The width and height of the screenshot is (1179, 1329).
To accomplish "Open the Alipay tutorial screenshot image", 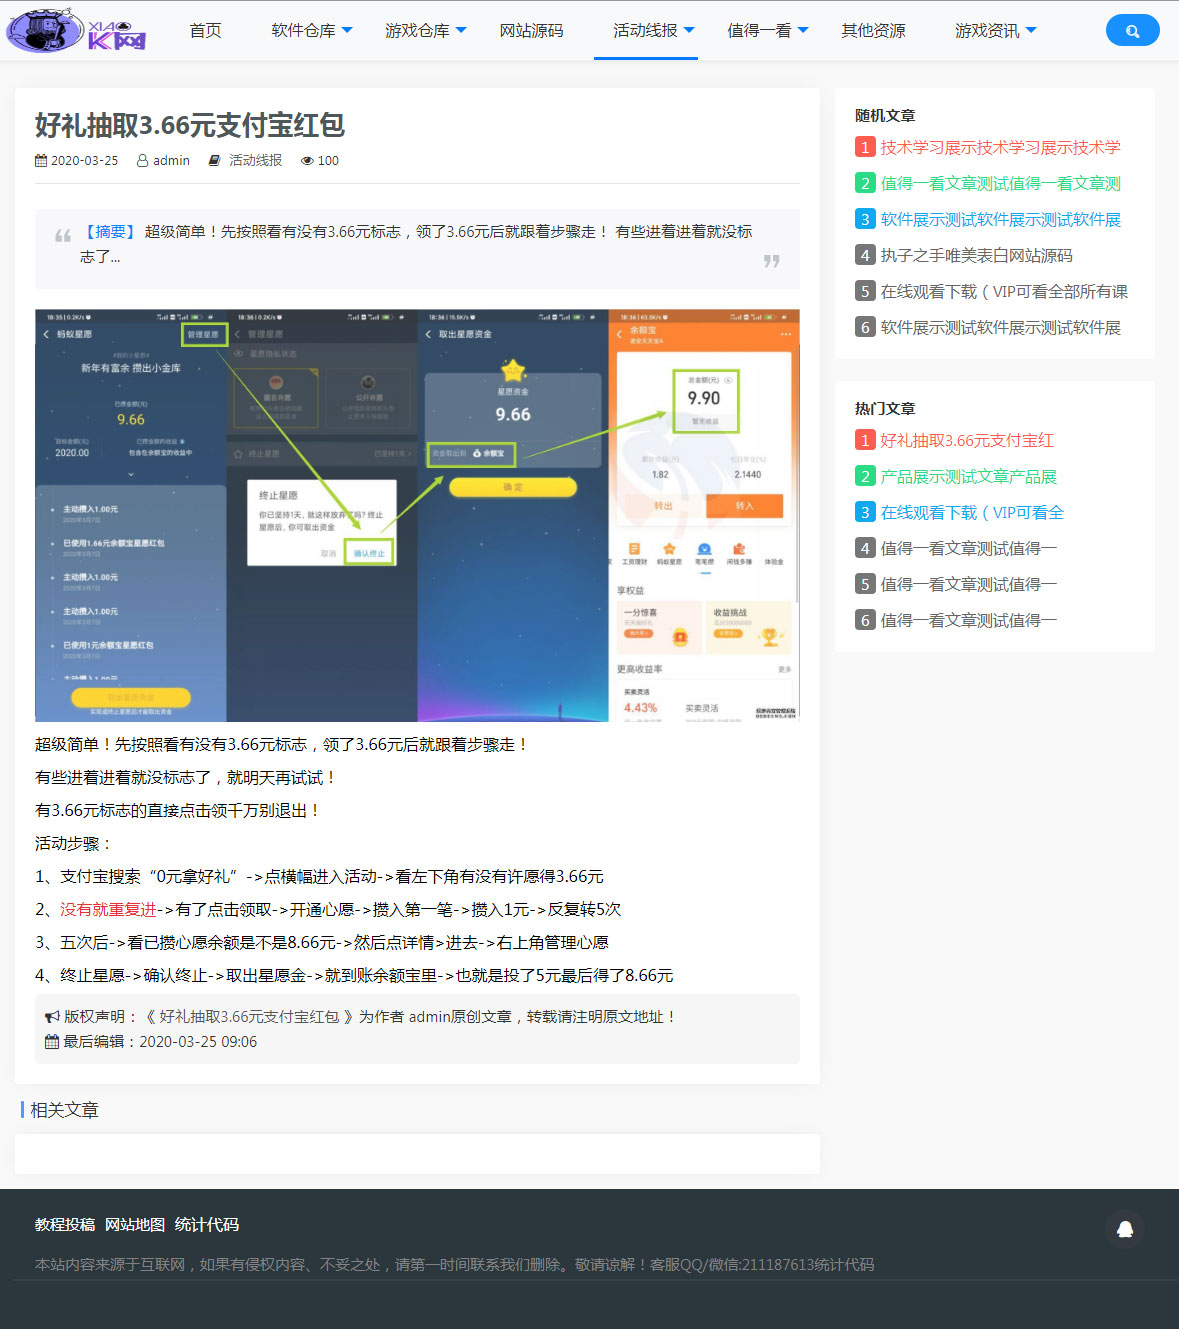I will pos(417,515).
